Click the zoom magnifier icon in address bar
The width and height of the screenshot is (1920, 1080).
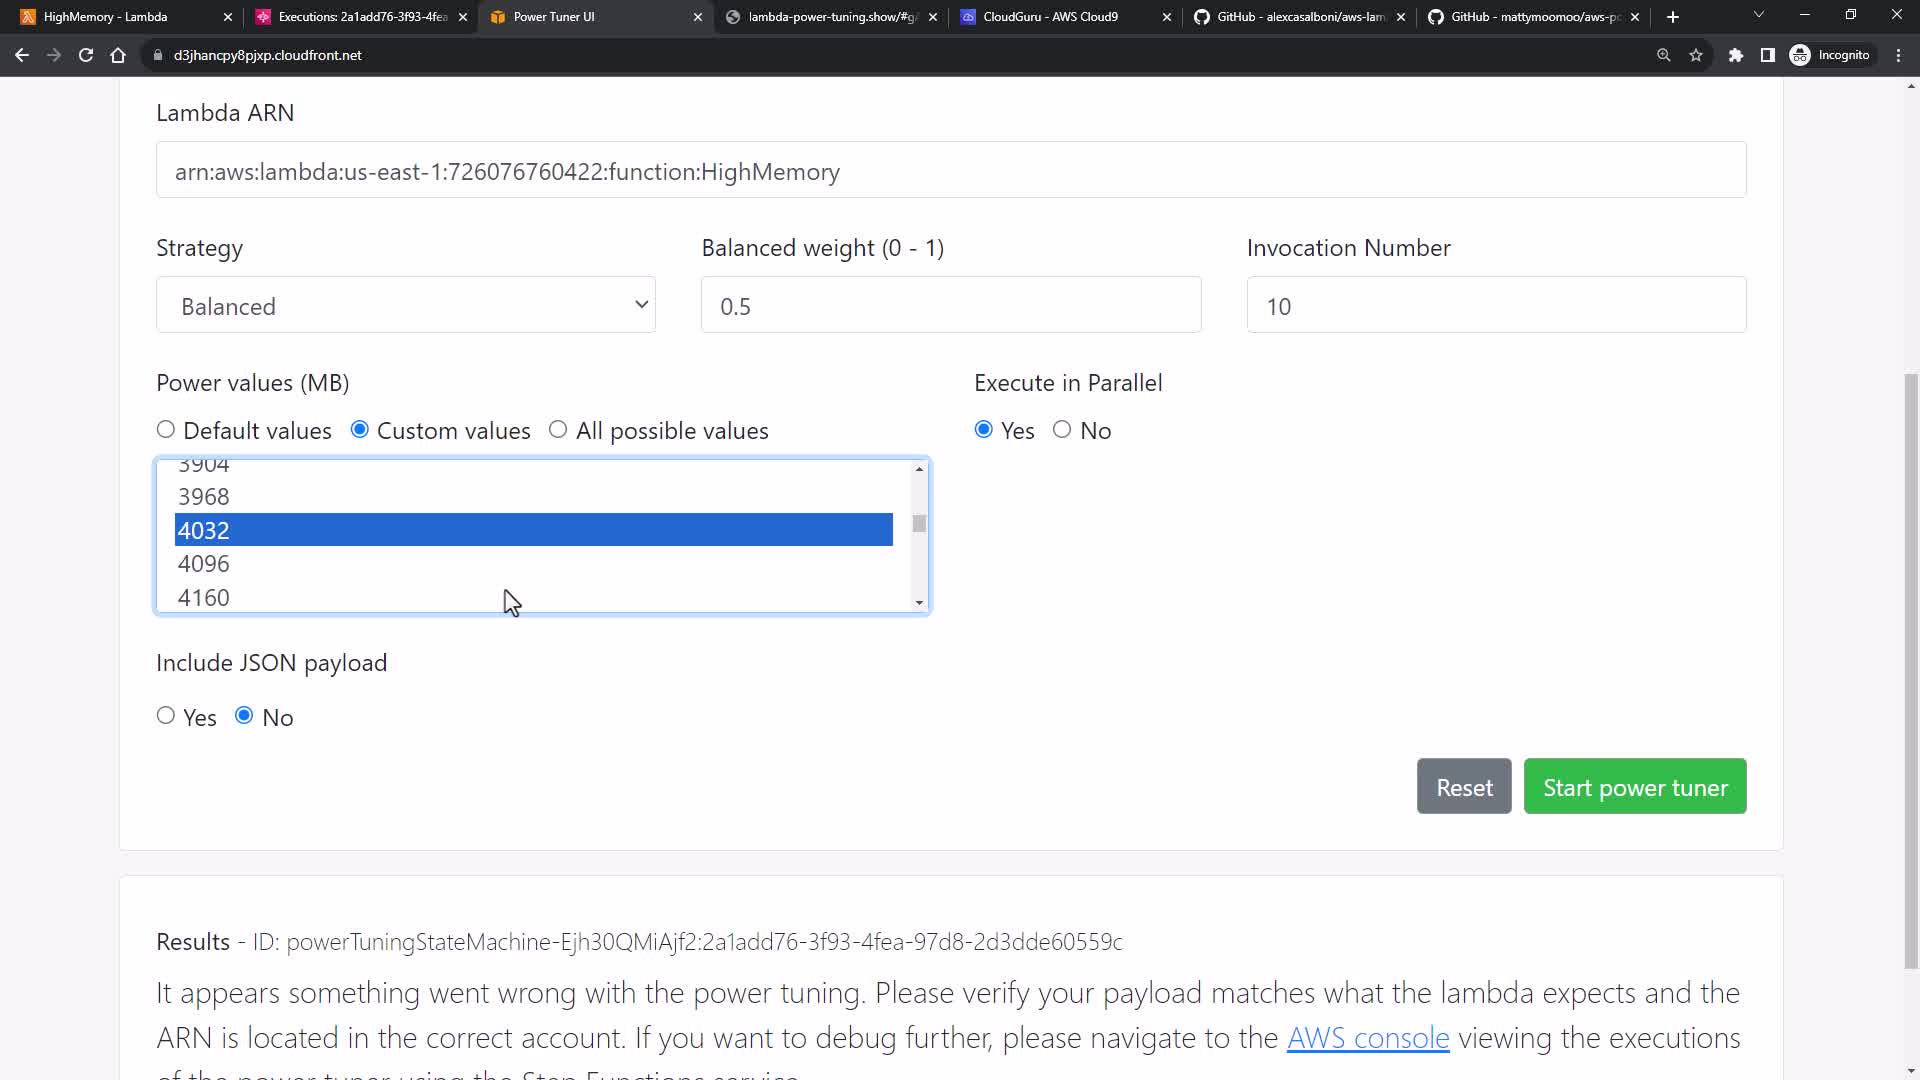click(1664, 55)
